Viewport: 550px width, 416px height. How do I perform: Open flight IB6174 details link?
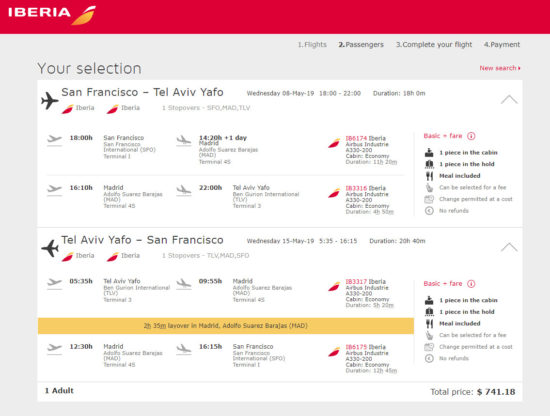pos(356,138)
